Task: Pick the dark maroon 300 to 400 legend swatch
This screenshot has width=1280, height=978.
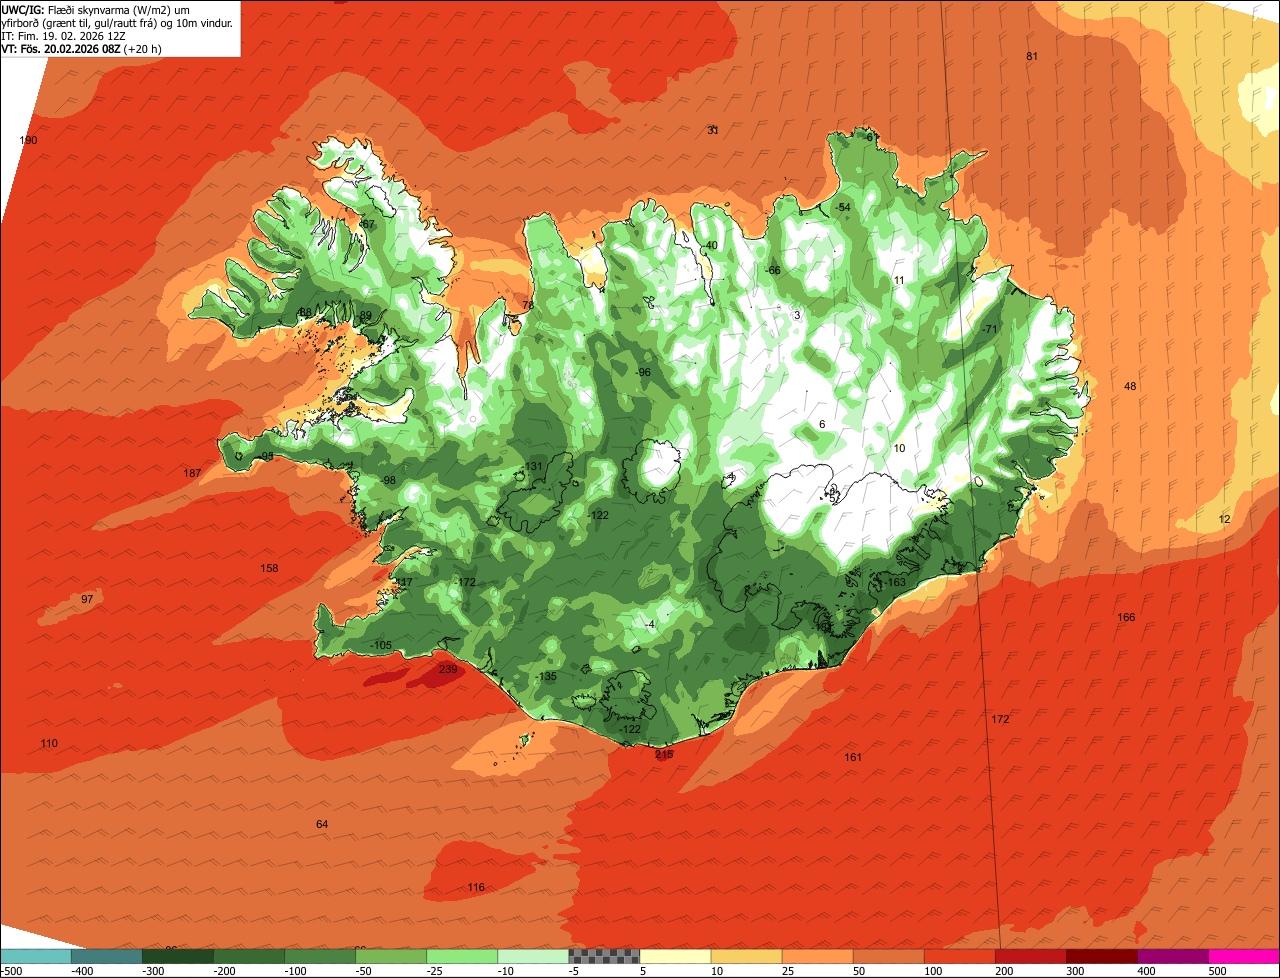Action: [1101, 956]
